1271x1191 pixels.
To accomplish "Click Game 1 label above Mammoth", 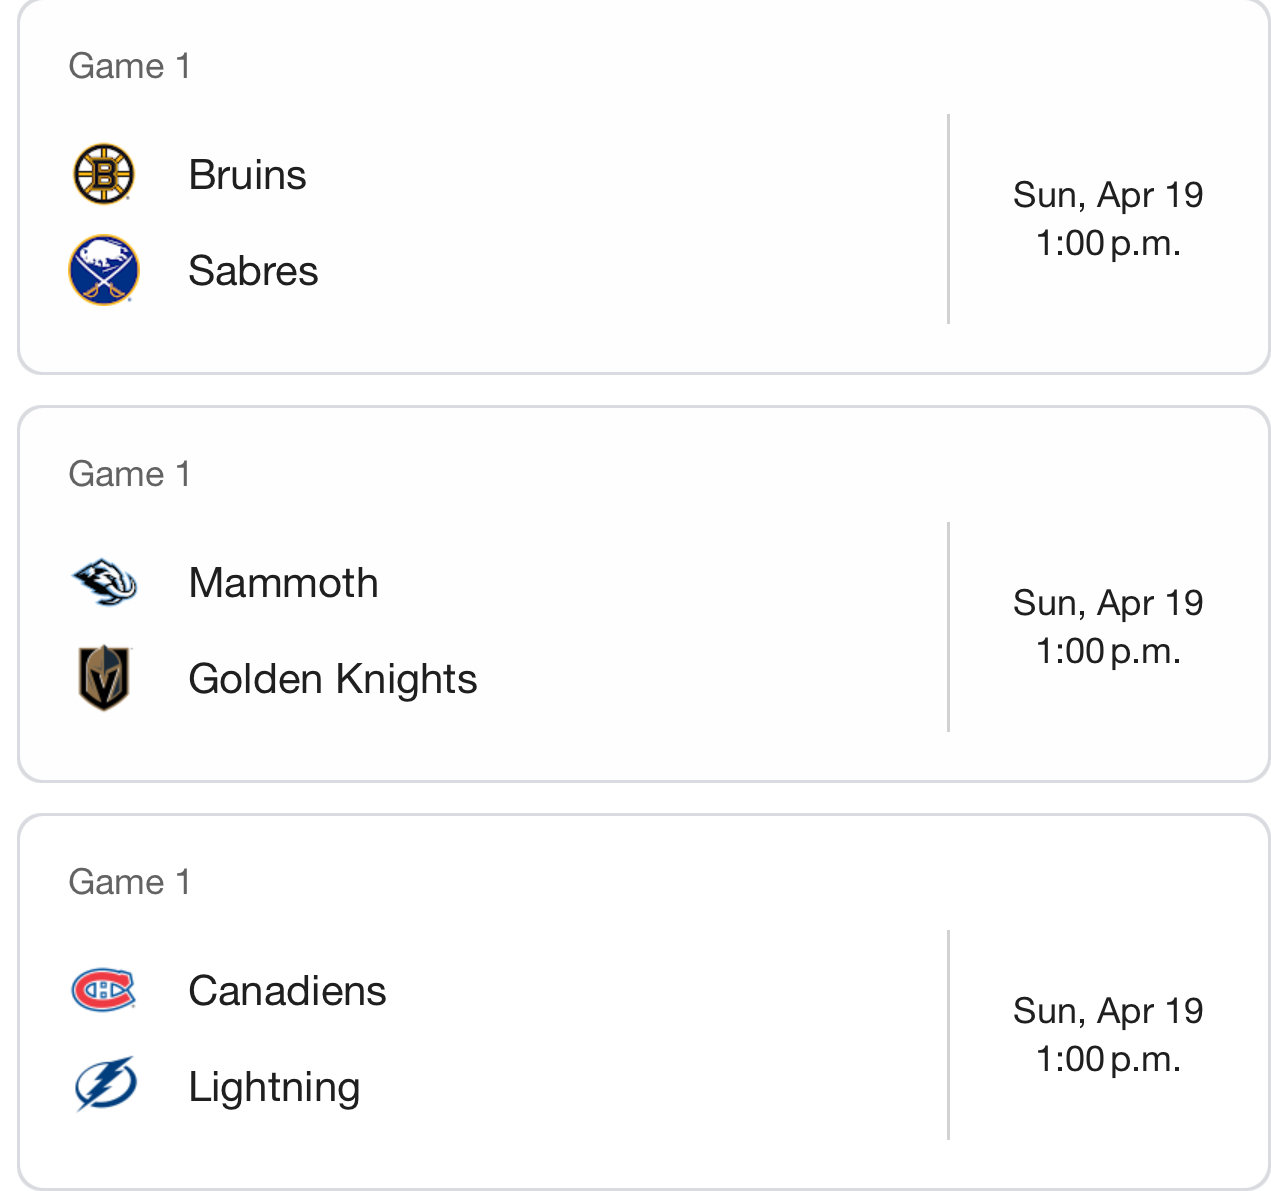I will pyautogui.click(x=129, y=474).
